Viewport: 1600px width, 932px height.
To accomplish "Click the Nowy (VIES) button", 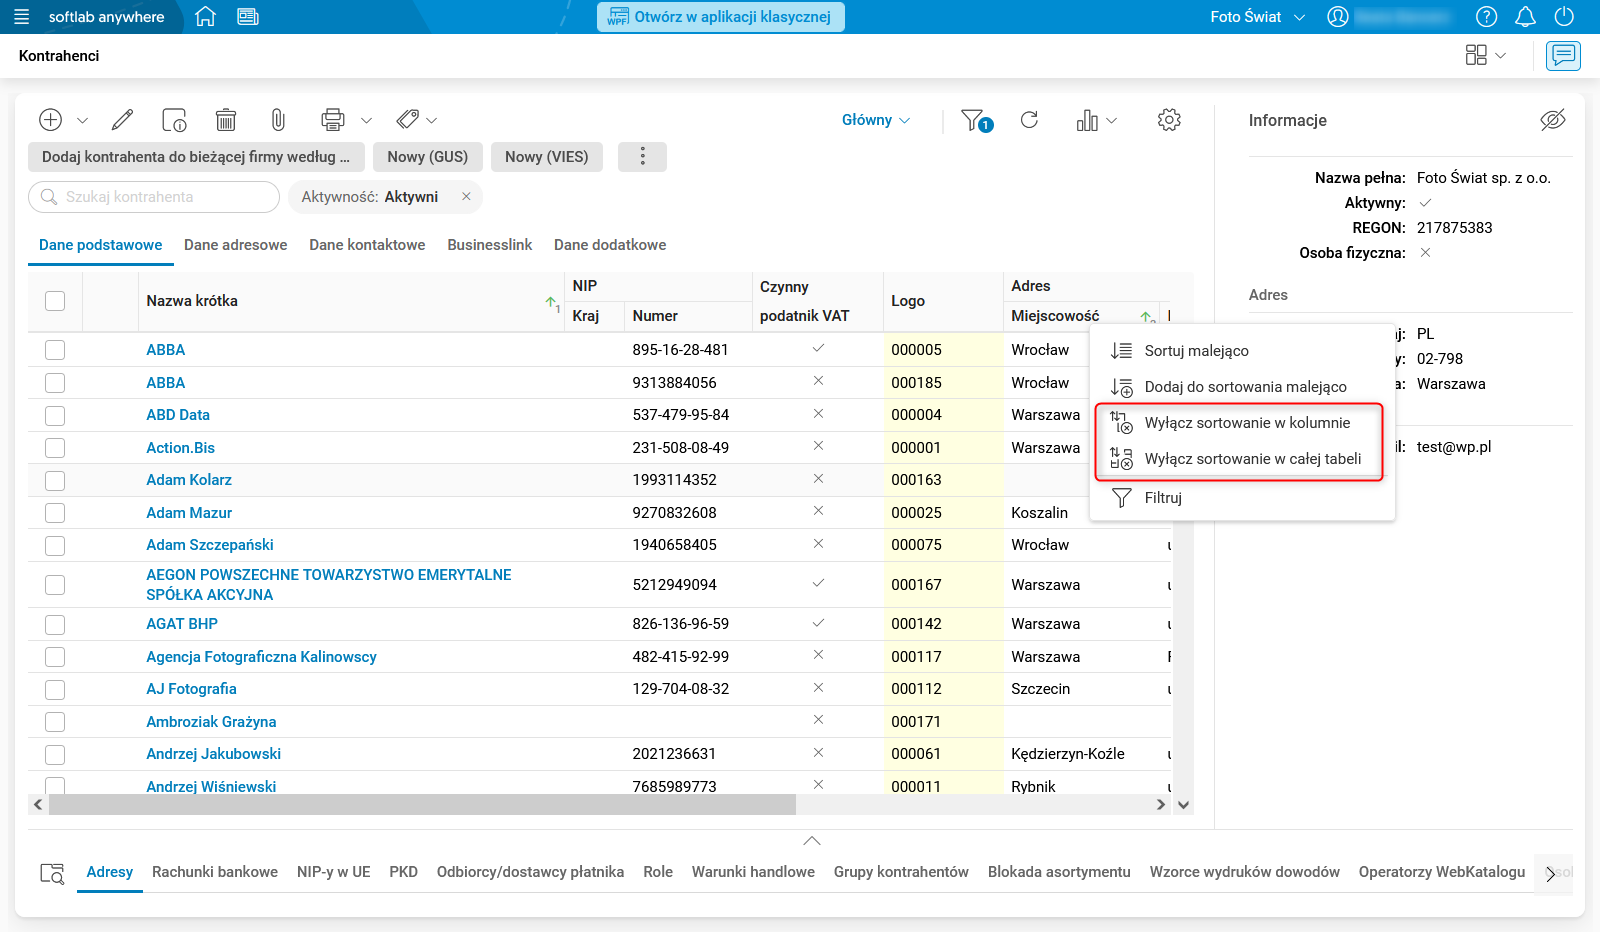I will (x=547, y=157).
